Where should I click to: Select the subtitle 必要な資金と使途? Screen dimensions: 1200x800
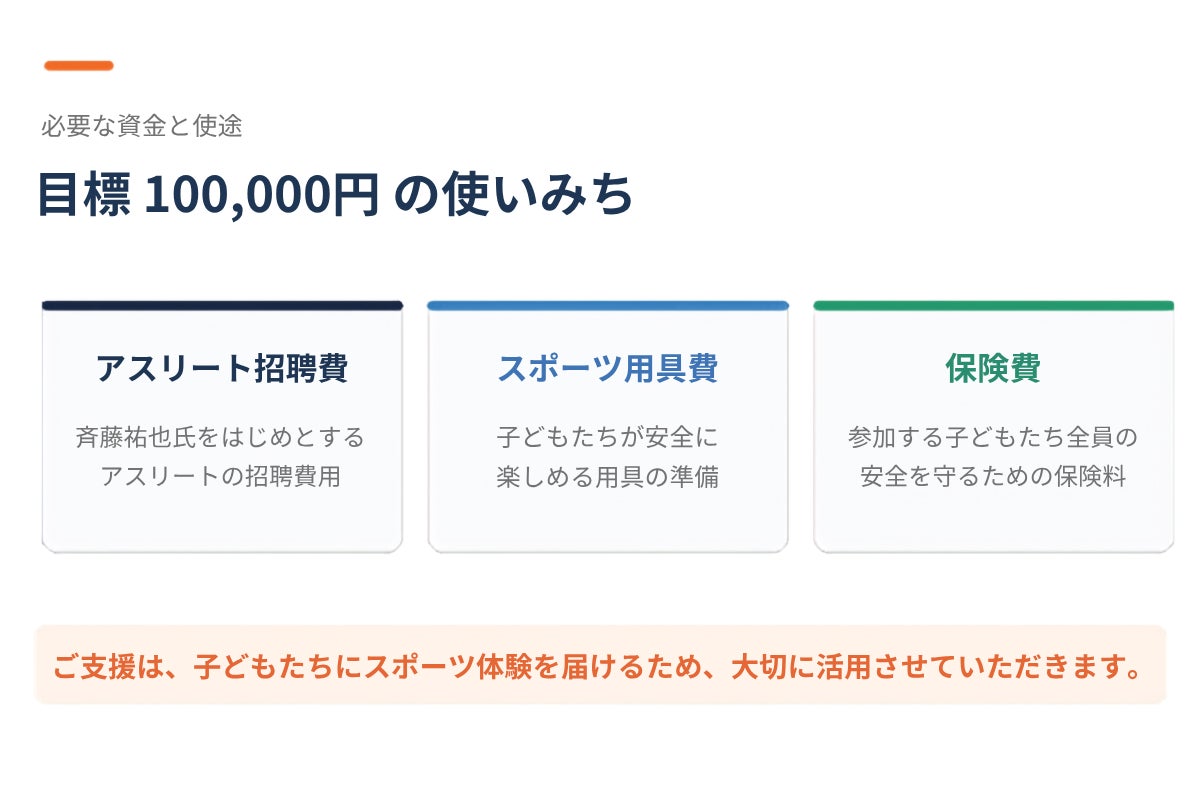(x=142, y=126)
